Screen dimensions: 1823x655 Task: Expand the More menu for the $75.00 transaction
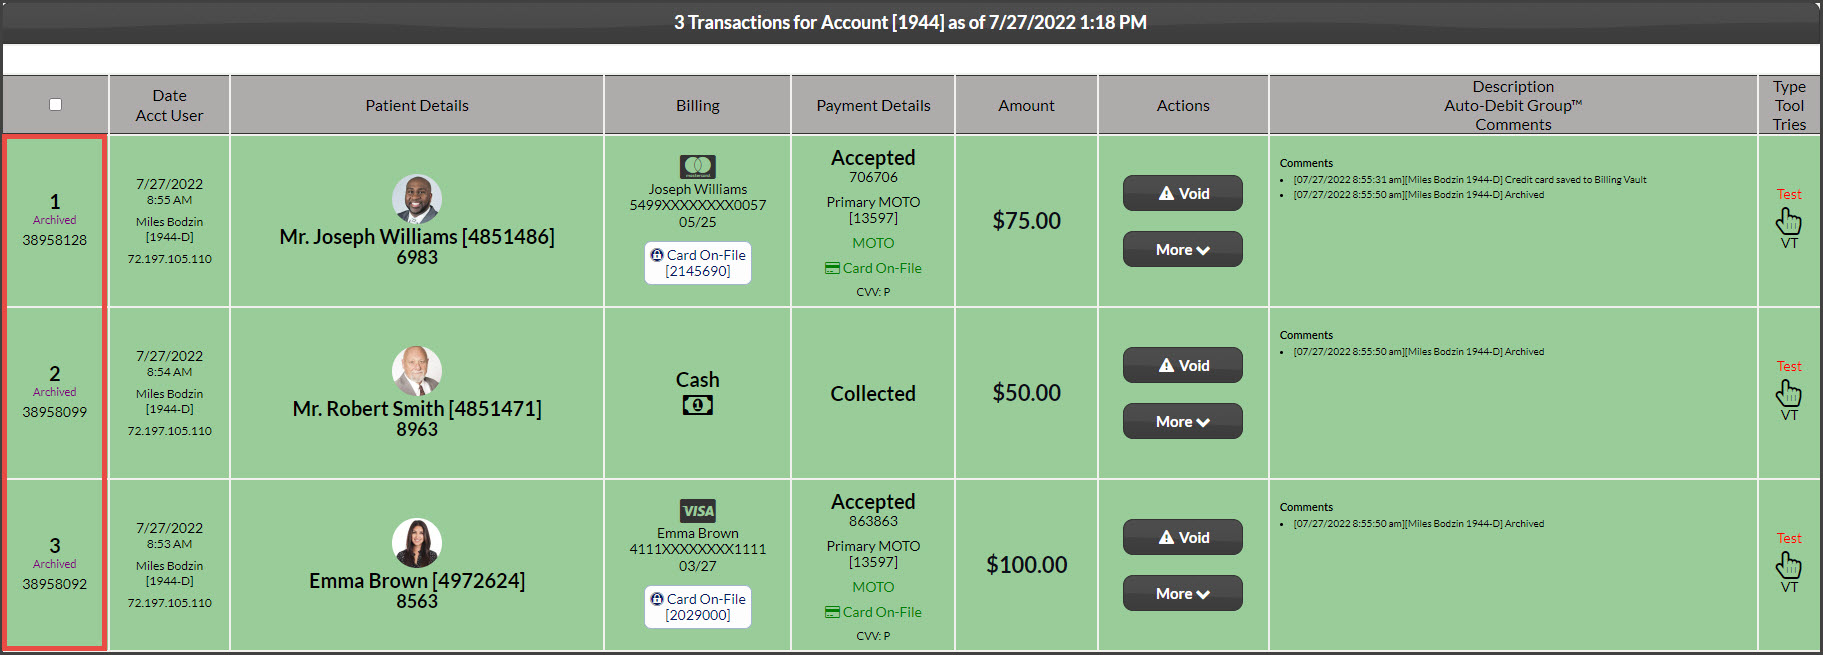[1182, 249]
